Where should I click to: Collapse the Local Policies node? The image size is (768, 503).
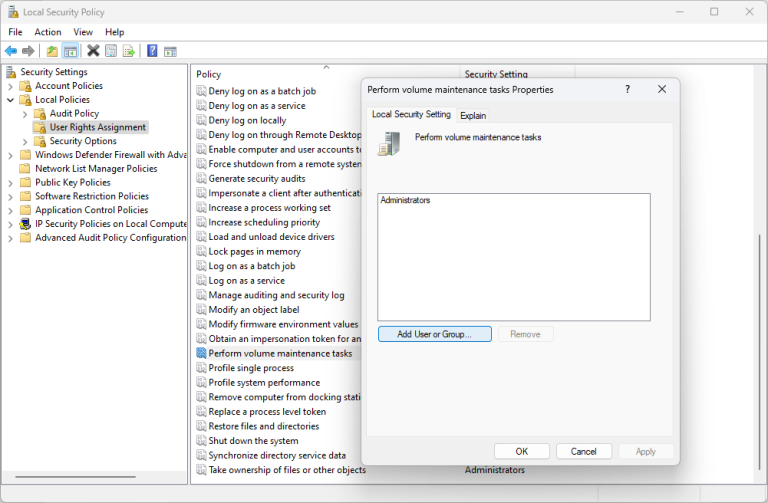(11, 100)
